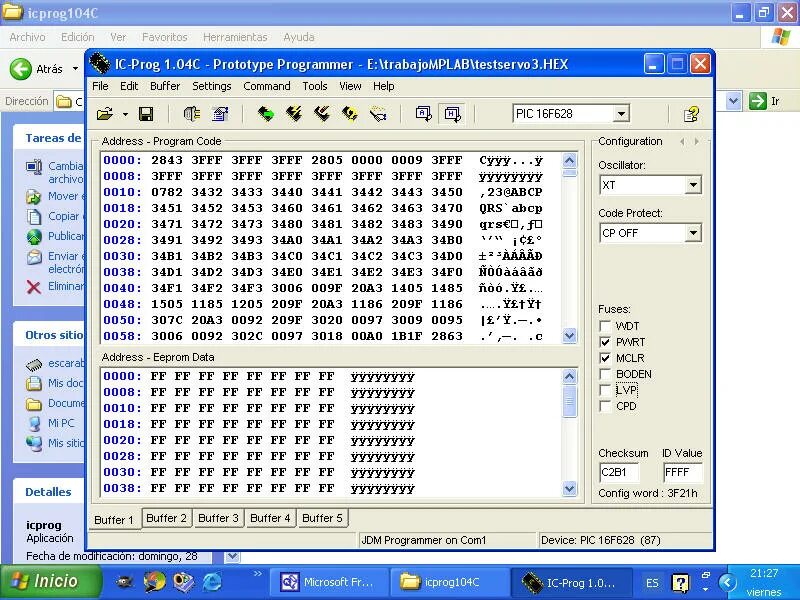Open the Oscillator XT dropdown
Viewport: 800px width, 600px height.
(x=693, y=185)
